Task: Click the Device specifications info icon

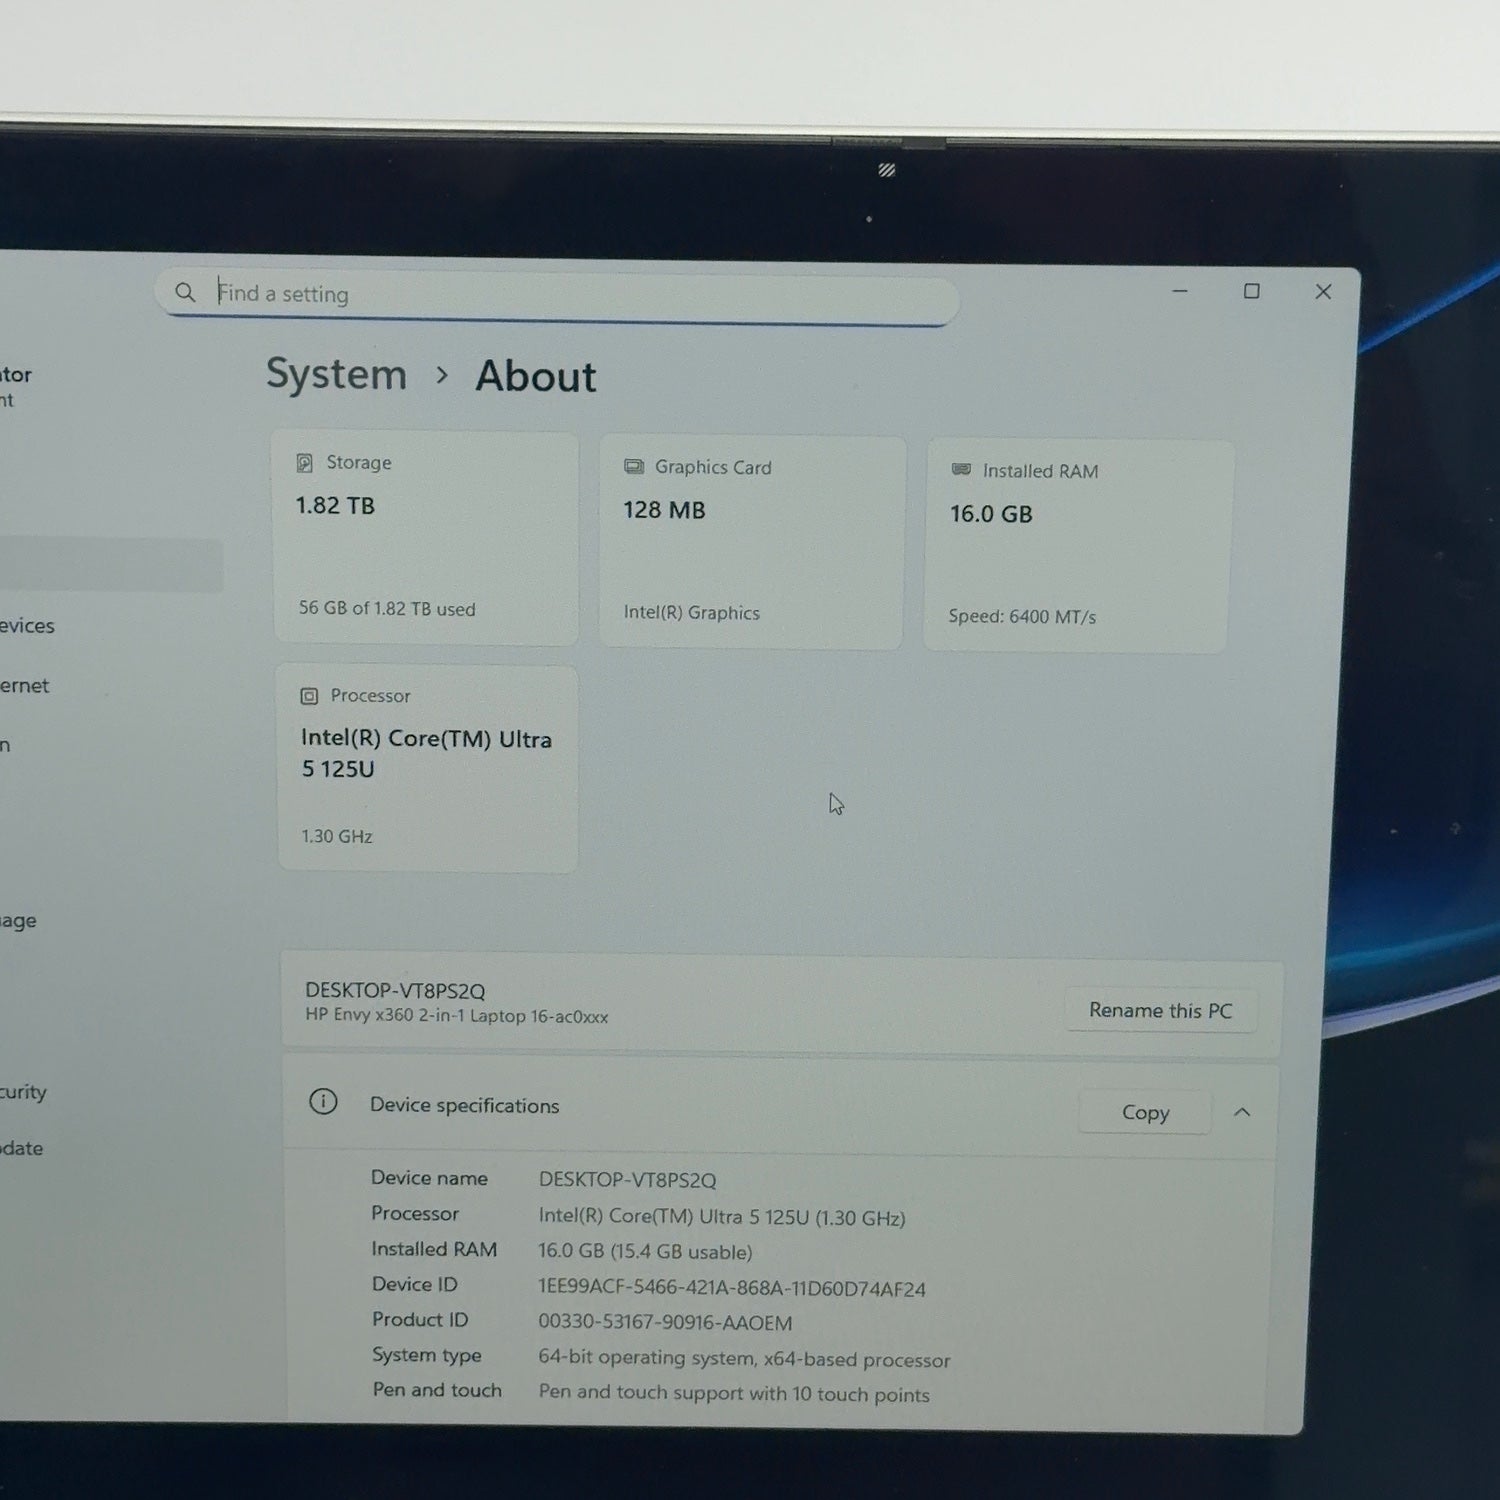Action: click(x=323, y=1102)
